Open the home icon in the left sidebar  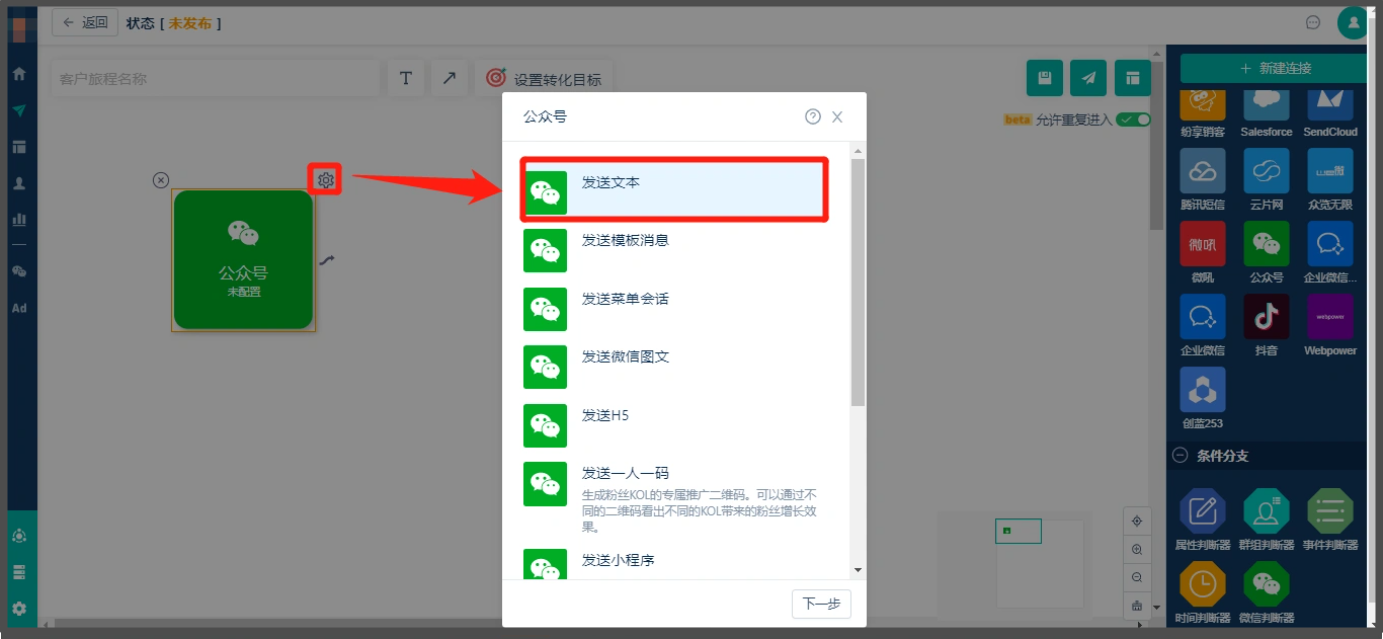click(19, 74)
